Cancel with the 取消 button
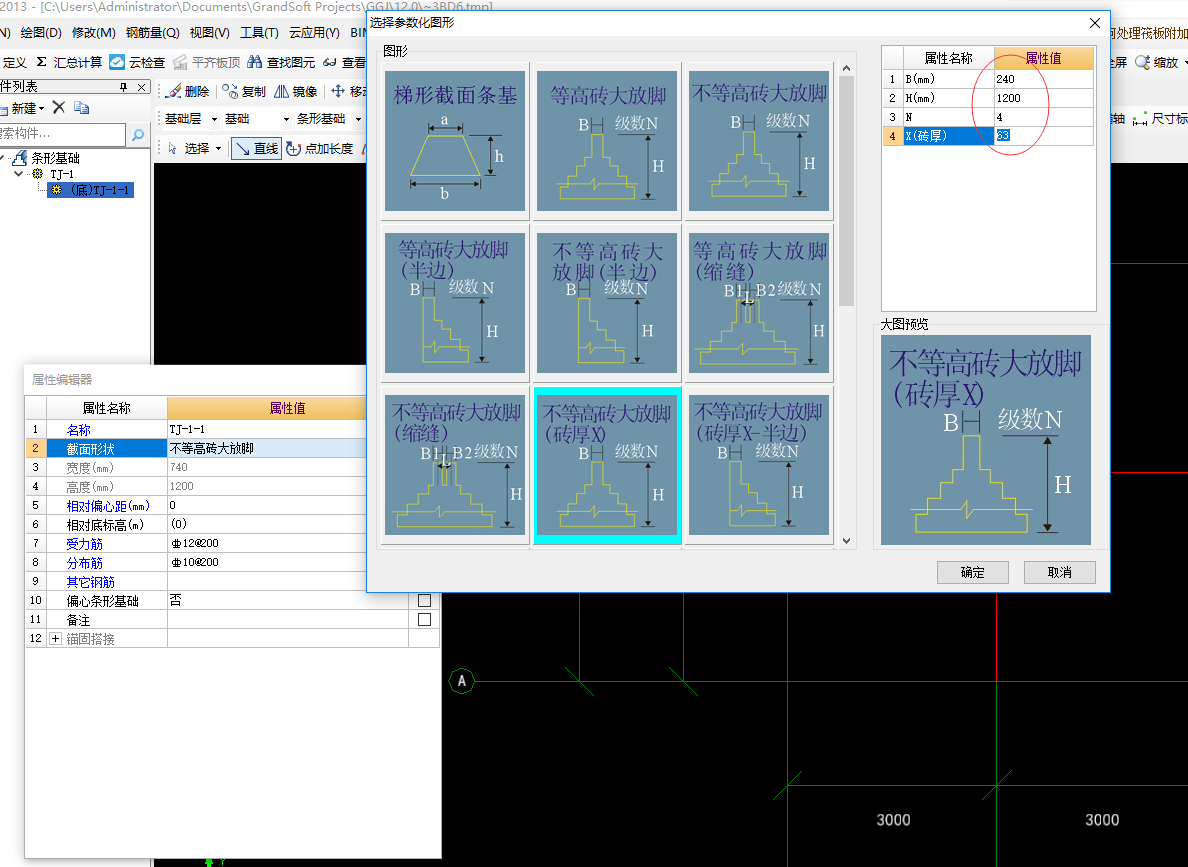This screenshot has height=867, width=1188. point(1059,572)
